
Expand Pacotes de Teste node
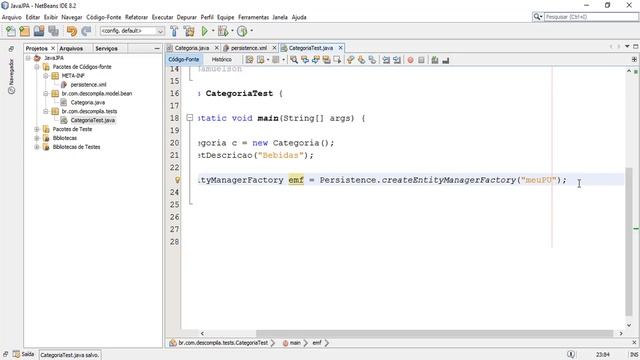[x=37, y=129]
